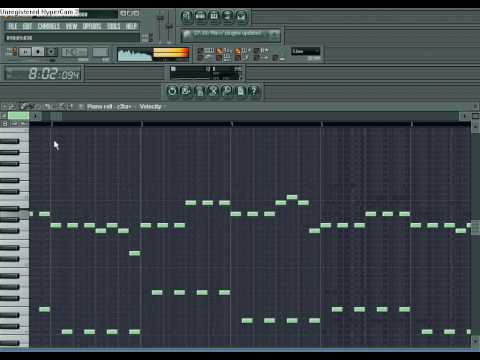
Task: Select the pencil draw tool in piano roll
Action: [24, 107]
